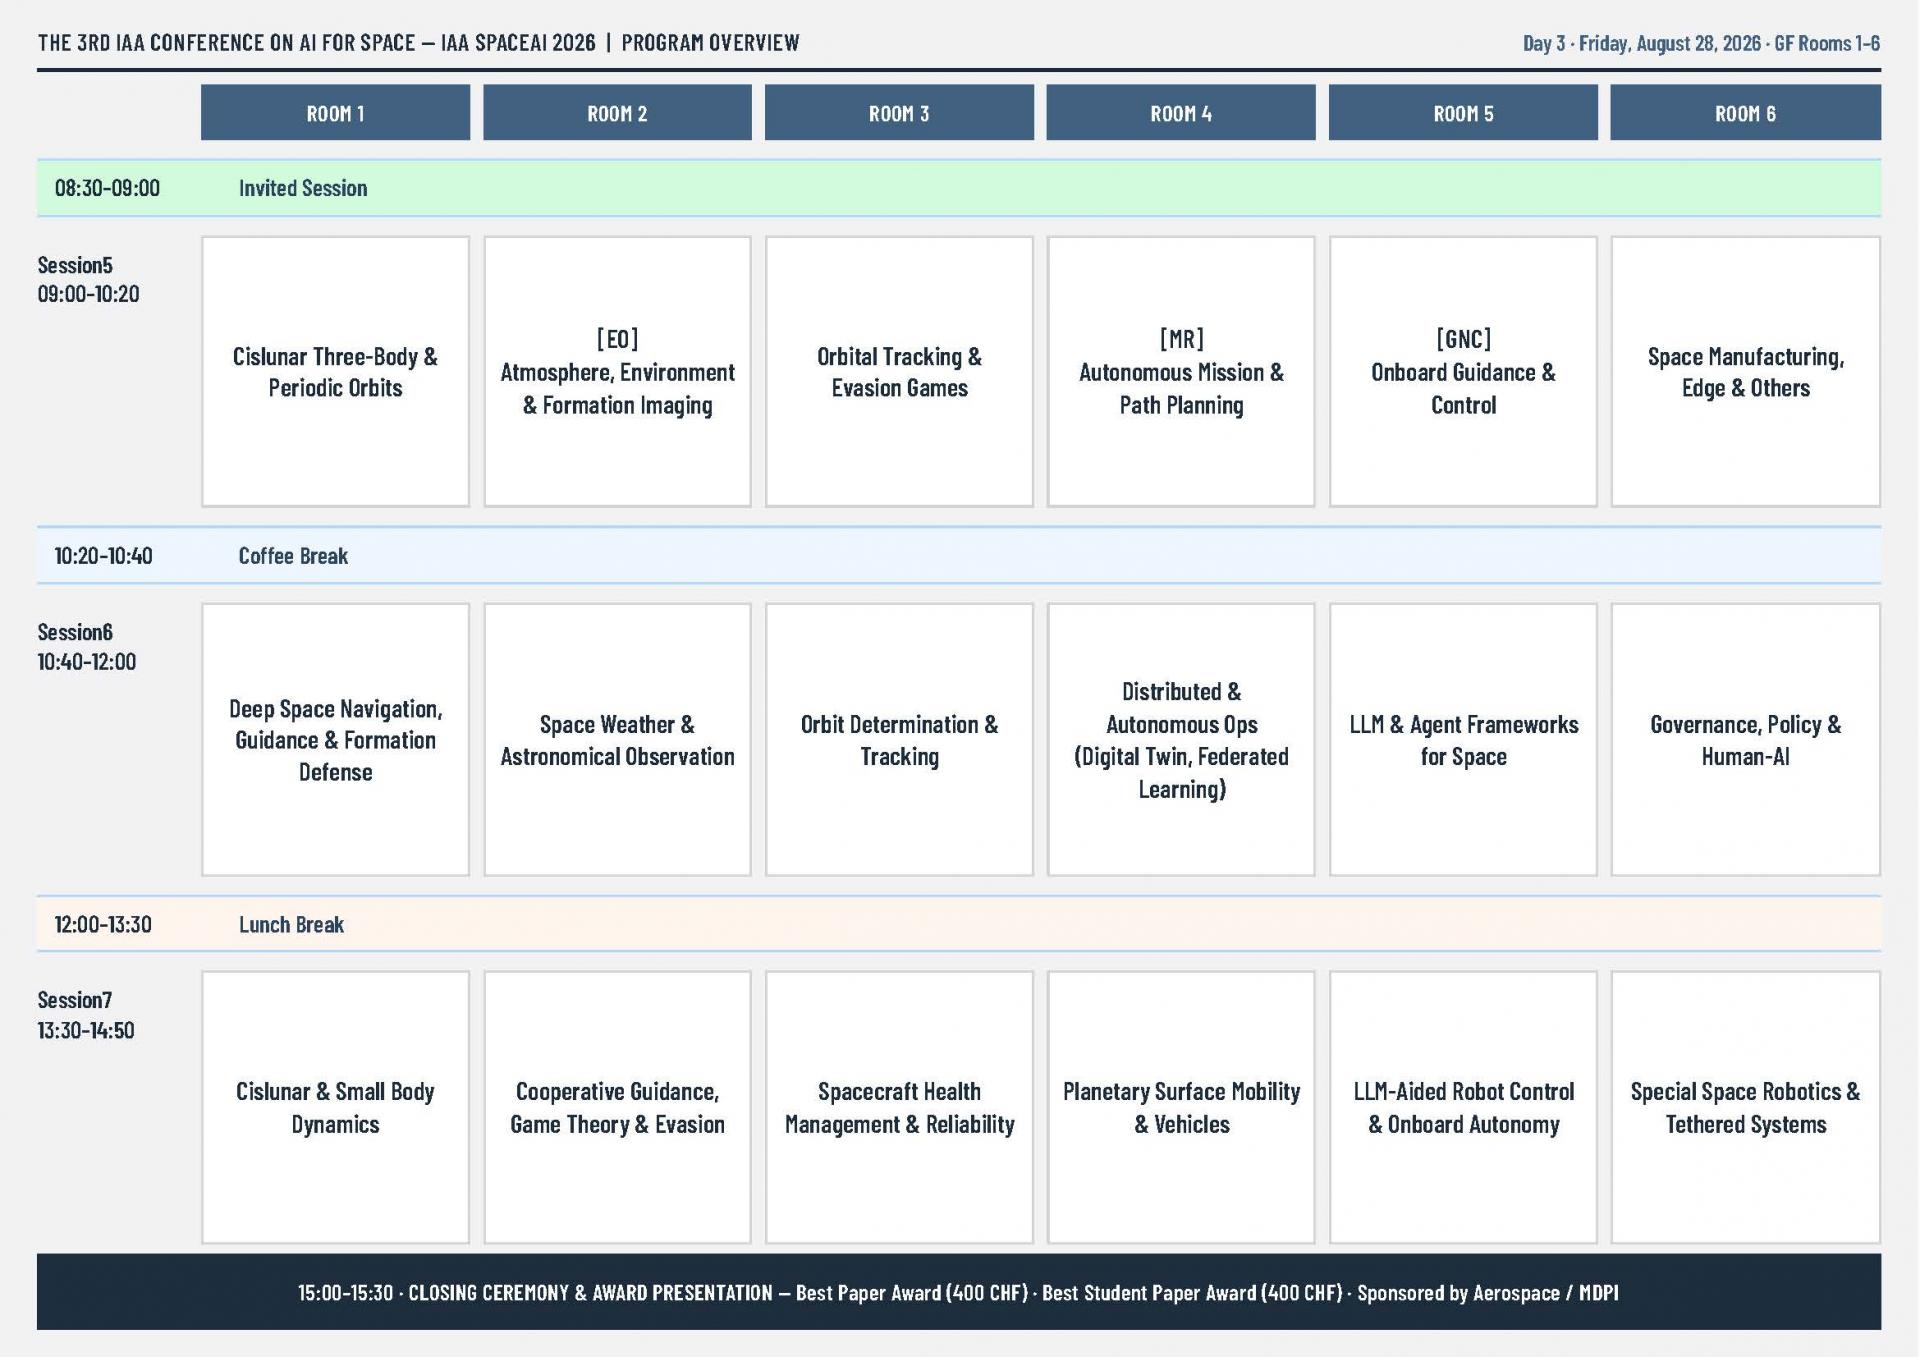Open Governance, Policy & Human-AI session
This screenshot has width=1920, height=1357.
(x=1745, y=740)
